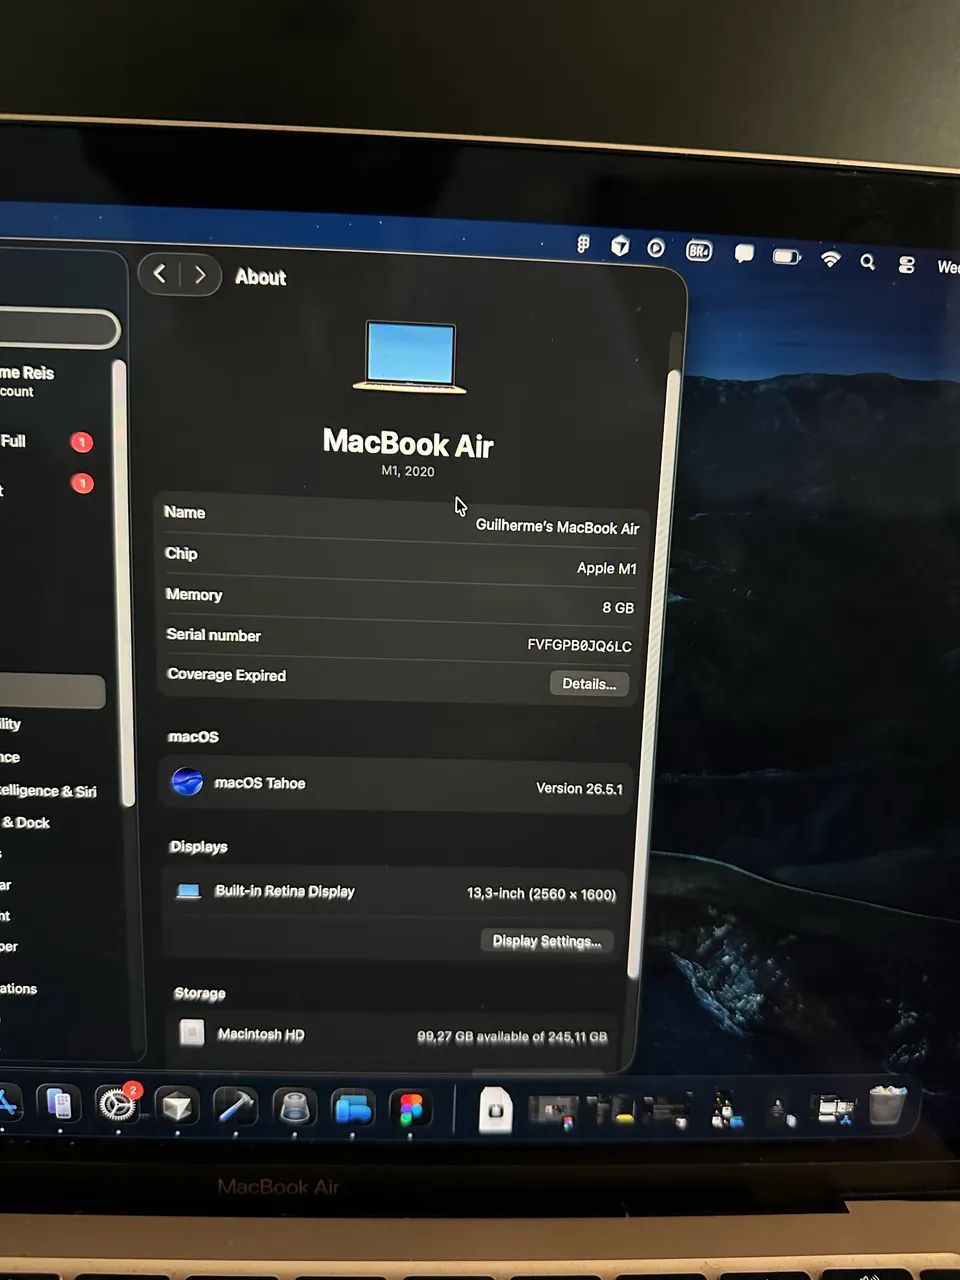Click the M1, 2020 subtitle
The image size is (960, 1280).
(x=408, y=471)
